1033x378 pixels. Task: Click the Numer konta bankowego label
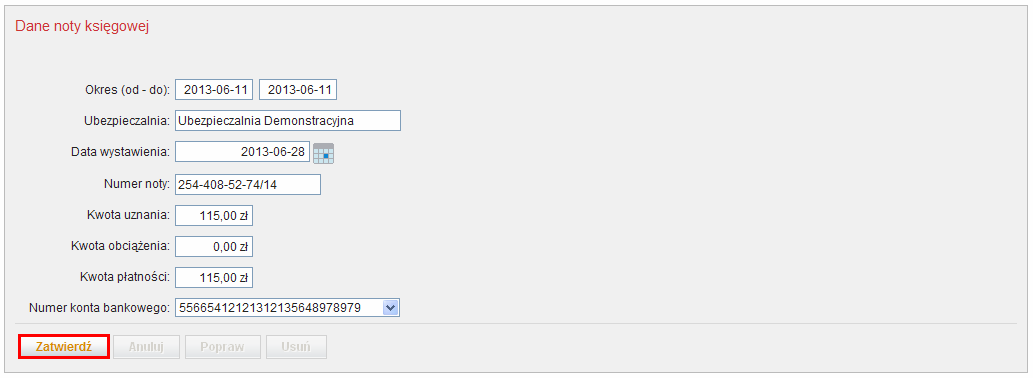tap(99, 308)
